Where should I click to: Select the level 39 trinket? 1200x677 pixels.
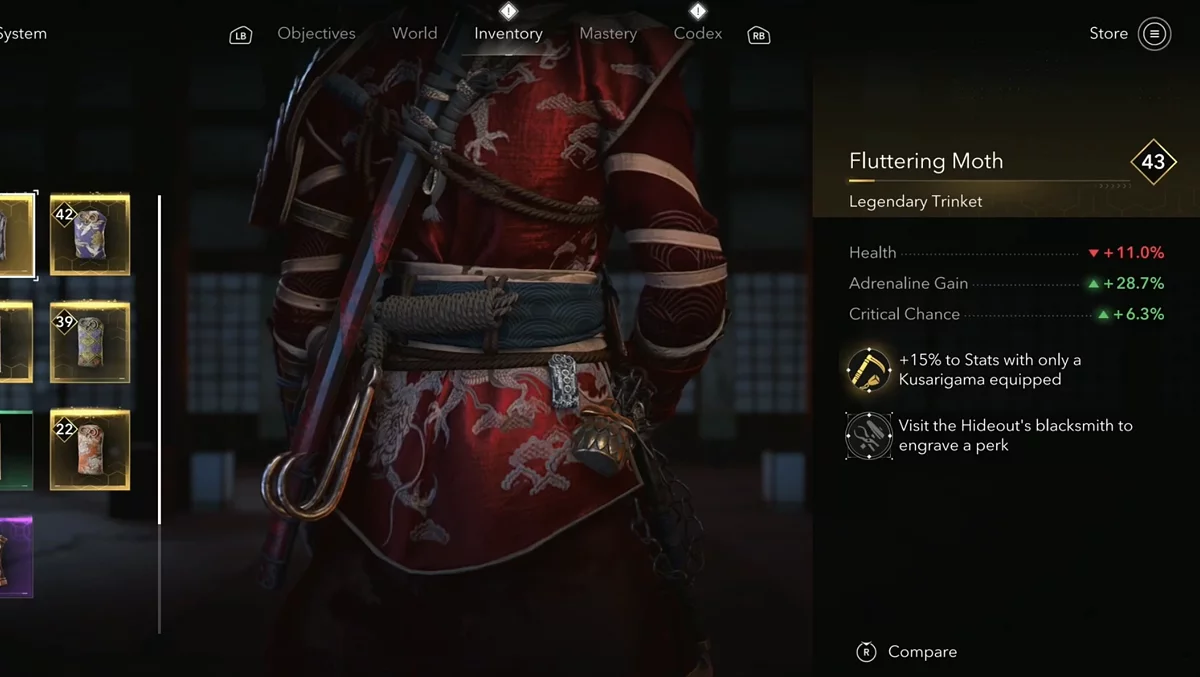[x=90, y=343]
